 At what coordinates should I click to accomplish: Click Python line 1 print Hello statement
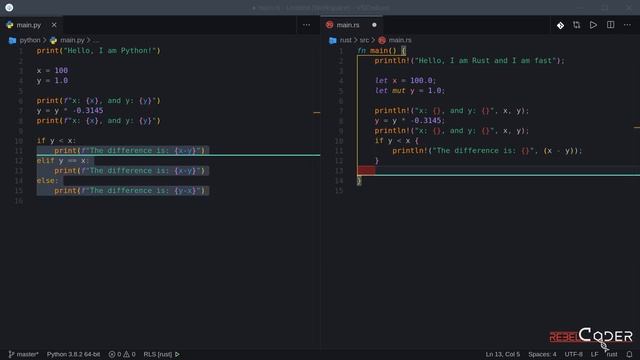(98, 51)
